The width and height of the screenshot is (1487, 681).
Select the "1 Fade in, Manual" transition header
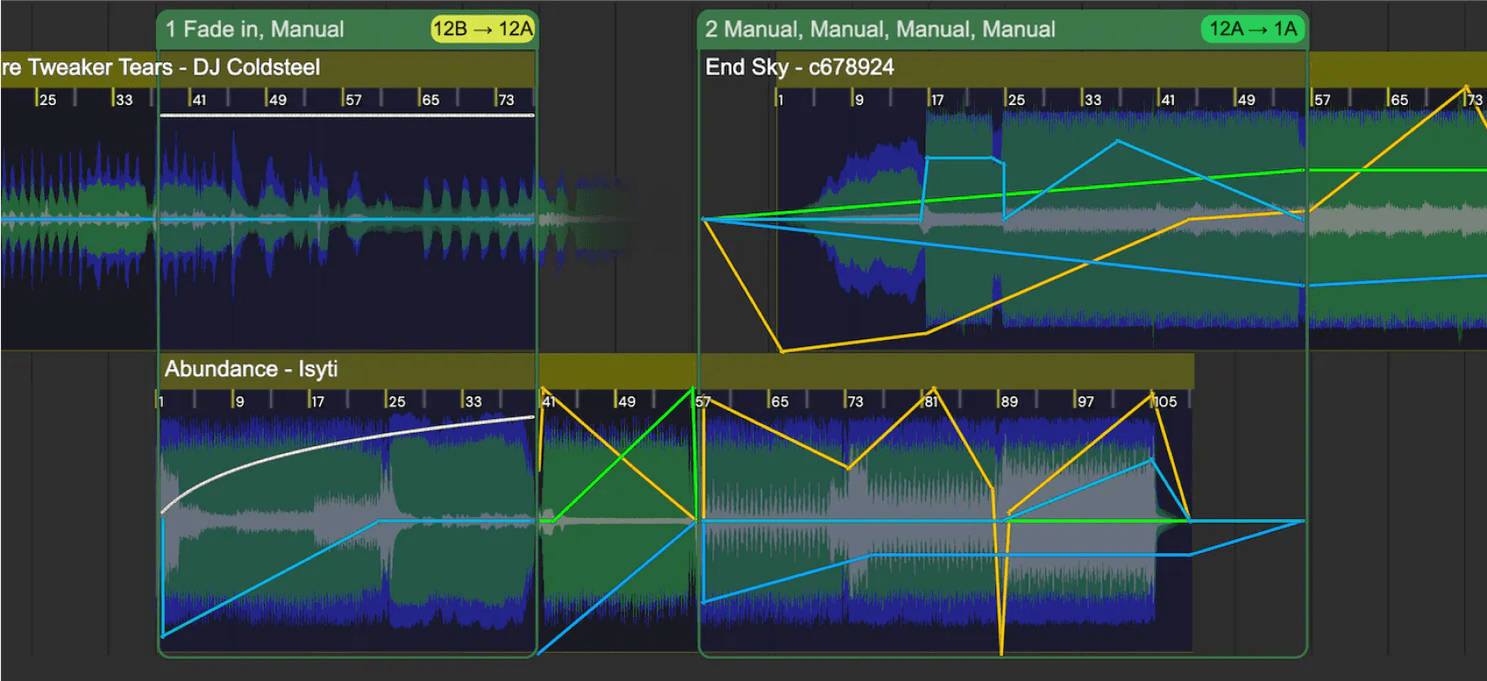tap(255, 30)
